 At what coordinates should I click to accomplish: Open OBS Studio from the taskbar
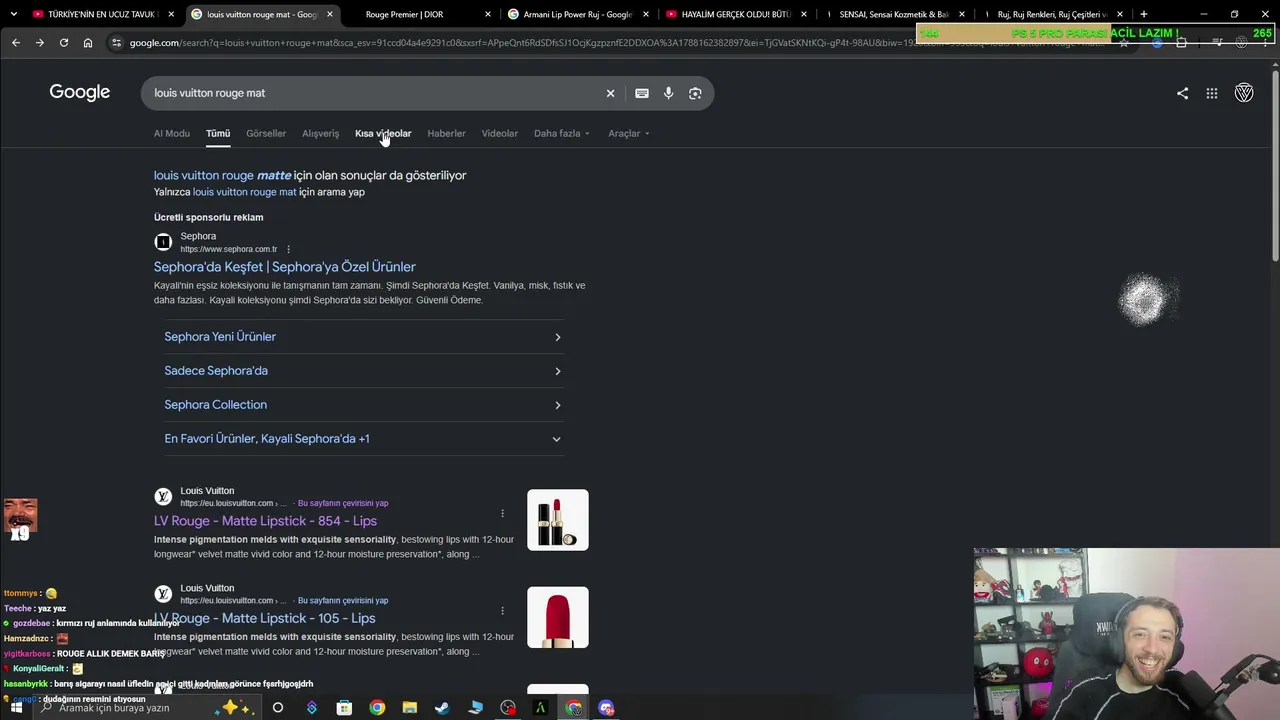click(508, 708)
